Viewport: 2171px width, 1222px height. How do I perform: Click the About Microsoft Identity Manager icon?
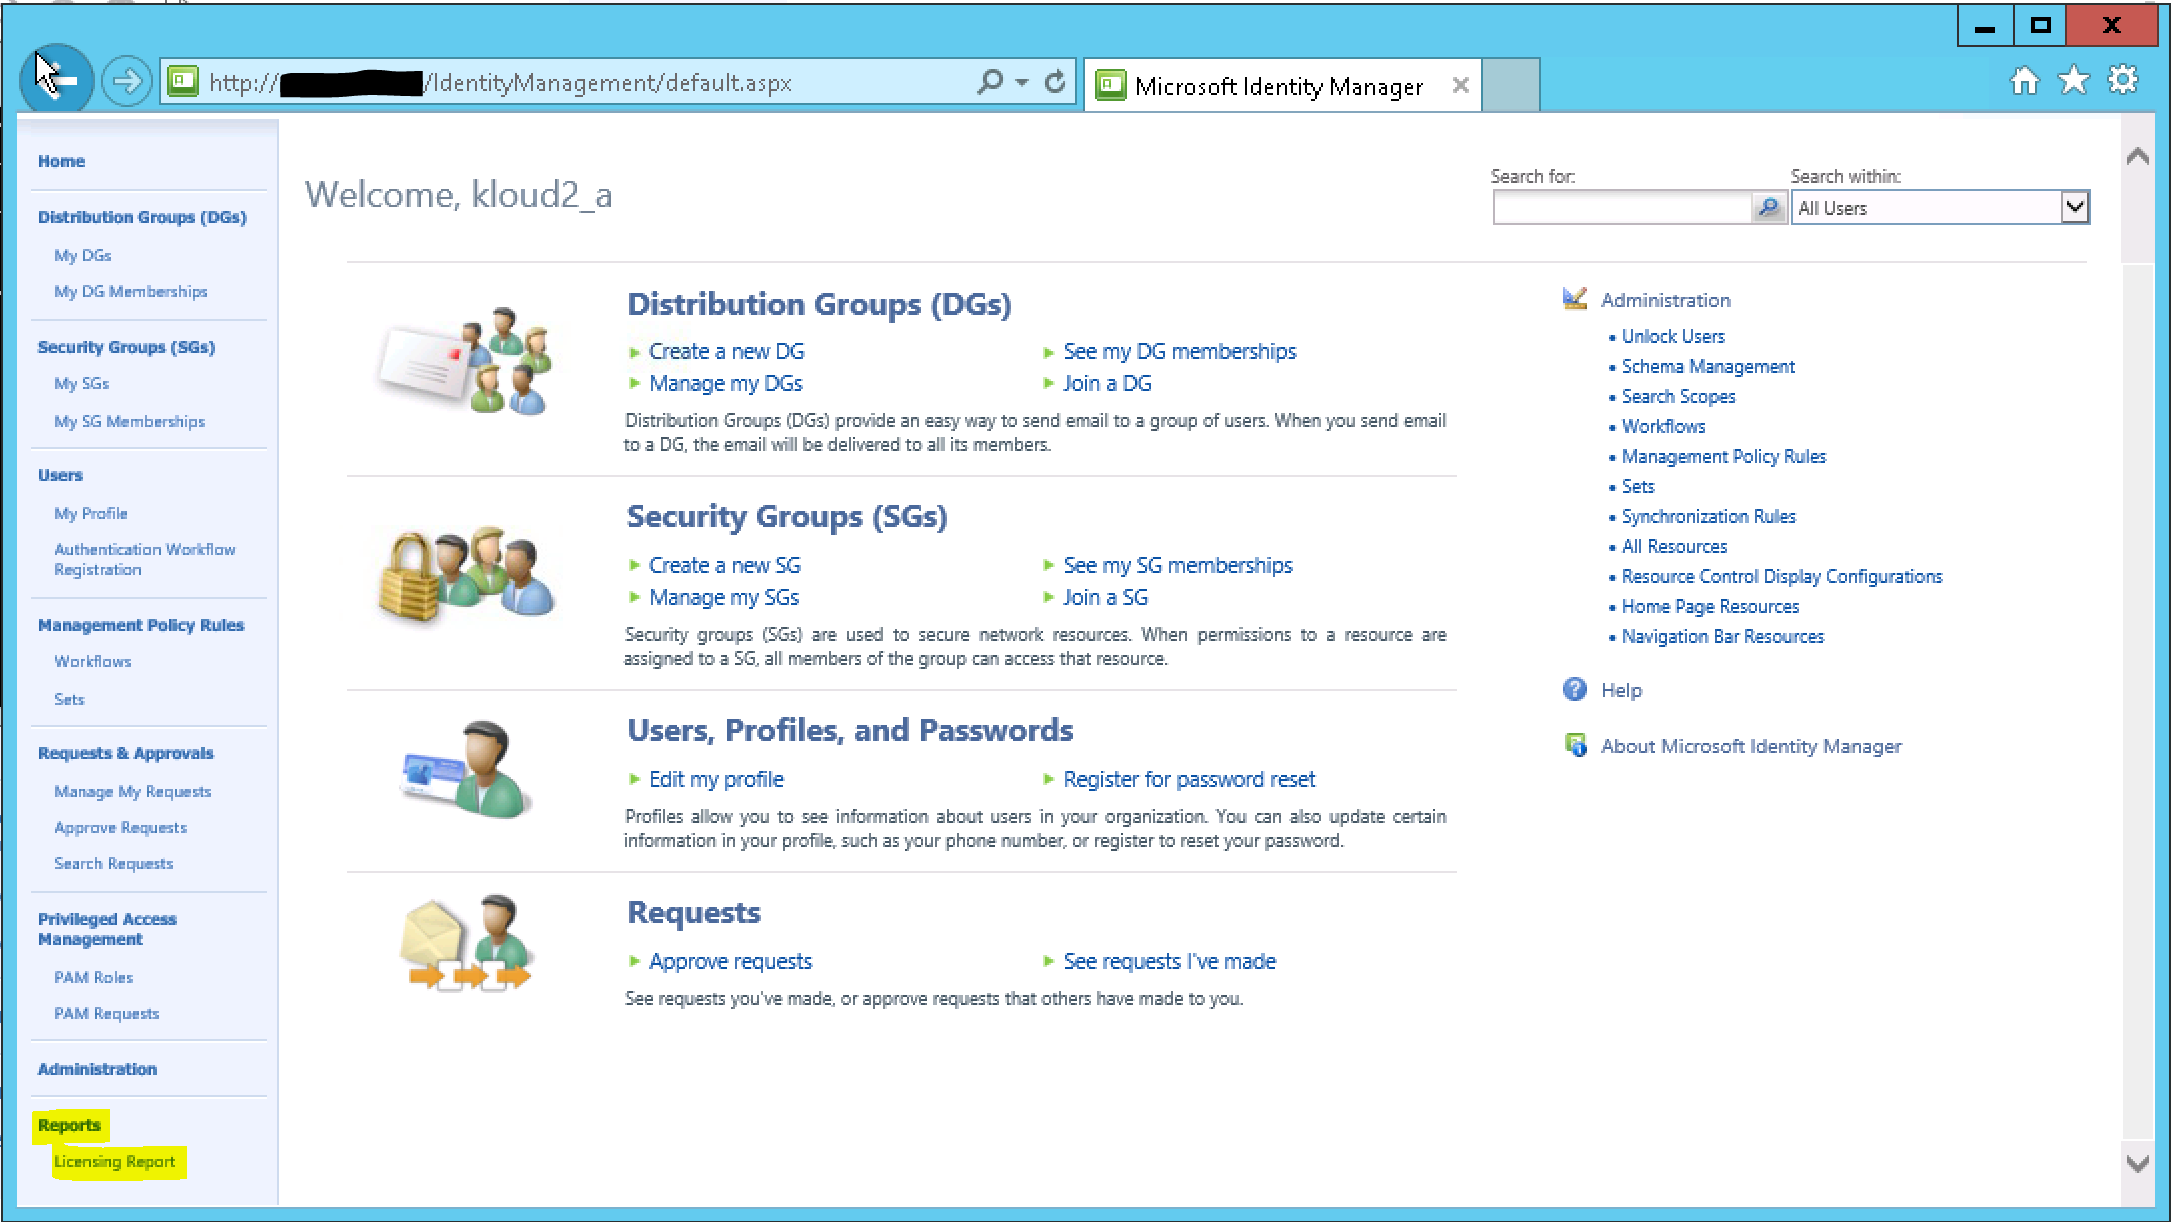[1576, 746]
